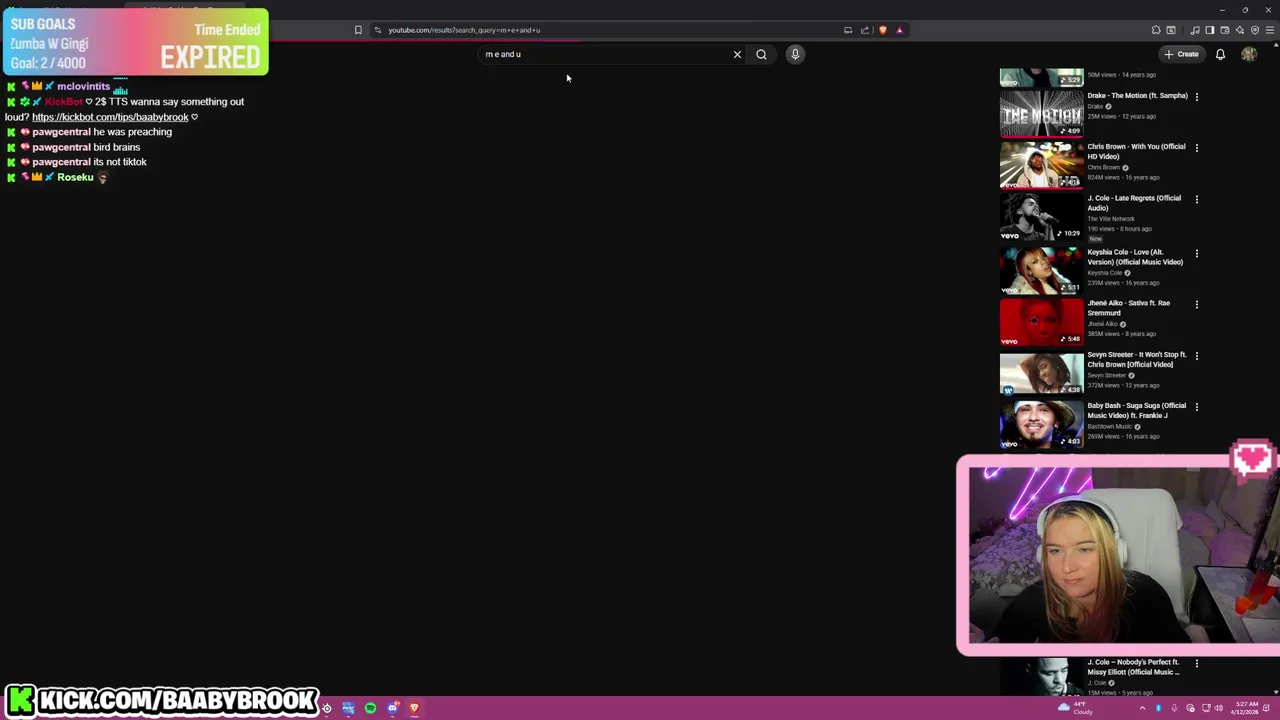Click chat username Roseku

75,177
